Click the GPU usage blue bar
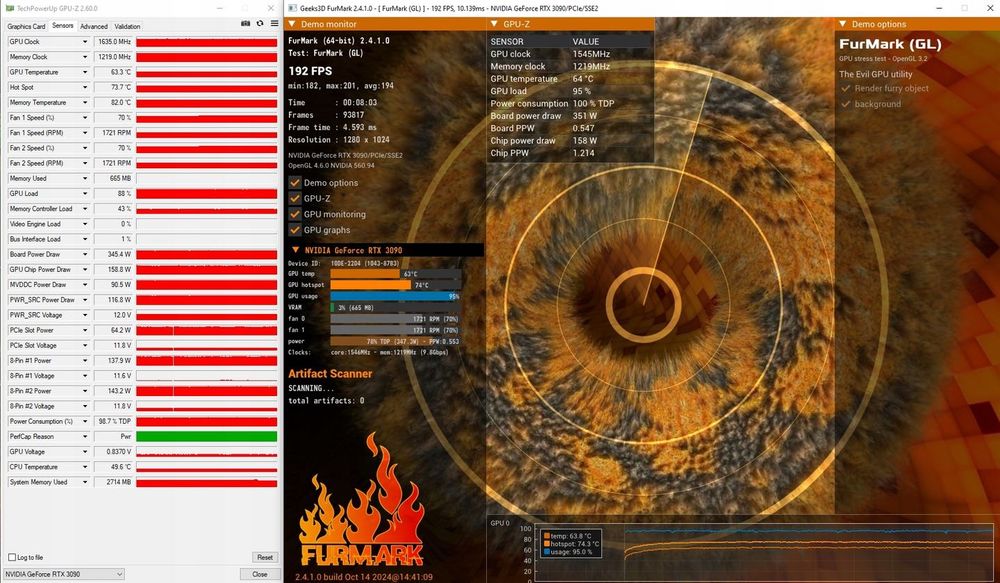 click(395, 296)
